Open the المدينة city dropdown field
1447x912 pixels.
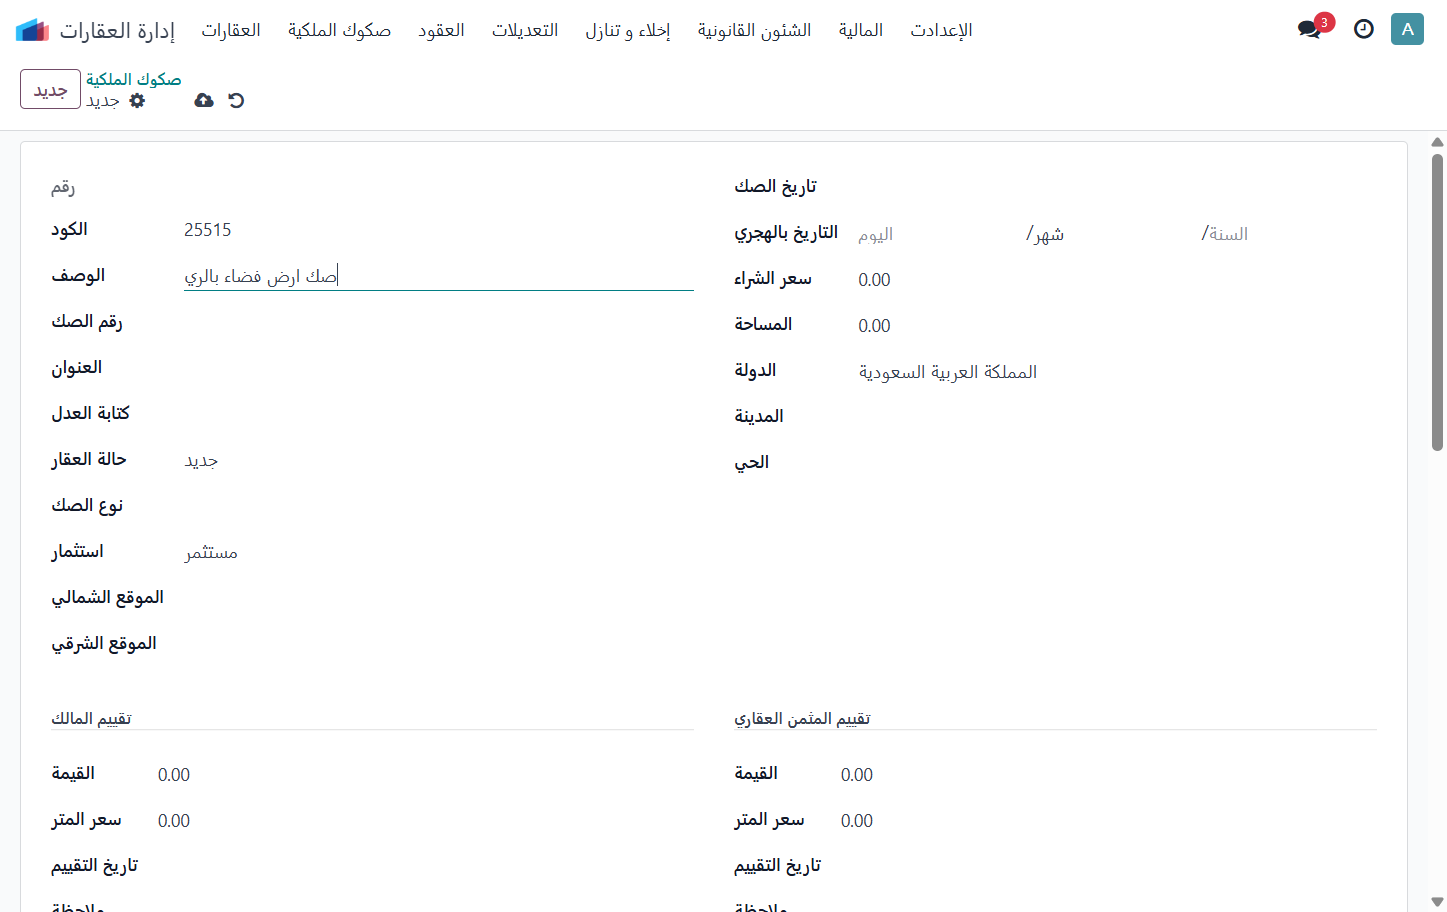[x=1117, y=417]
